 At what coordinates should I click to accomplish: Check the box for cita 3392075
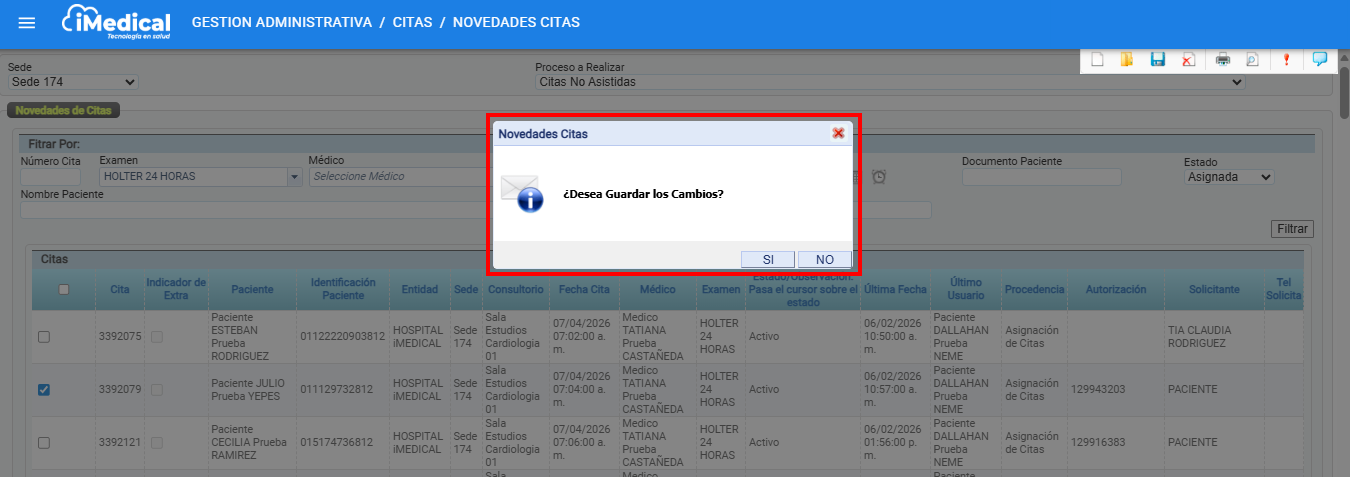44,337
